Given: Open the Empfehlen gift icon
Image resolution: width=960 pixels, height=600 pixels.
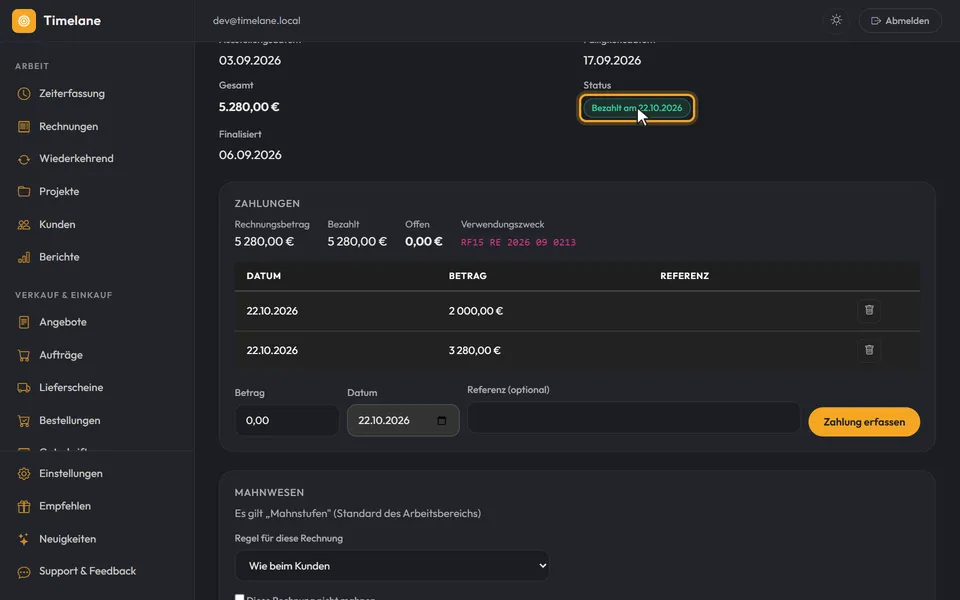Looking at the screenshot, I should click(x=24, y=506).
